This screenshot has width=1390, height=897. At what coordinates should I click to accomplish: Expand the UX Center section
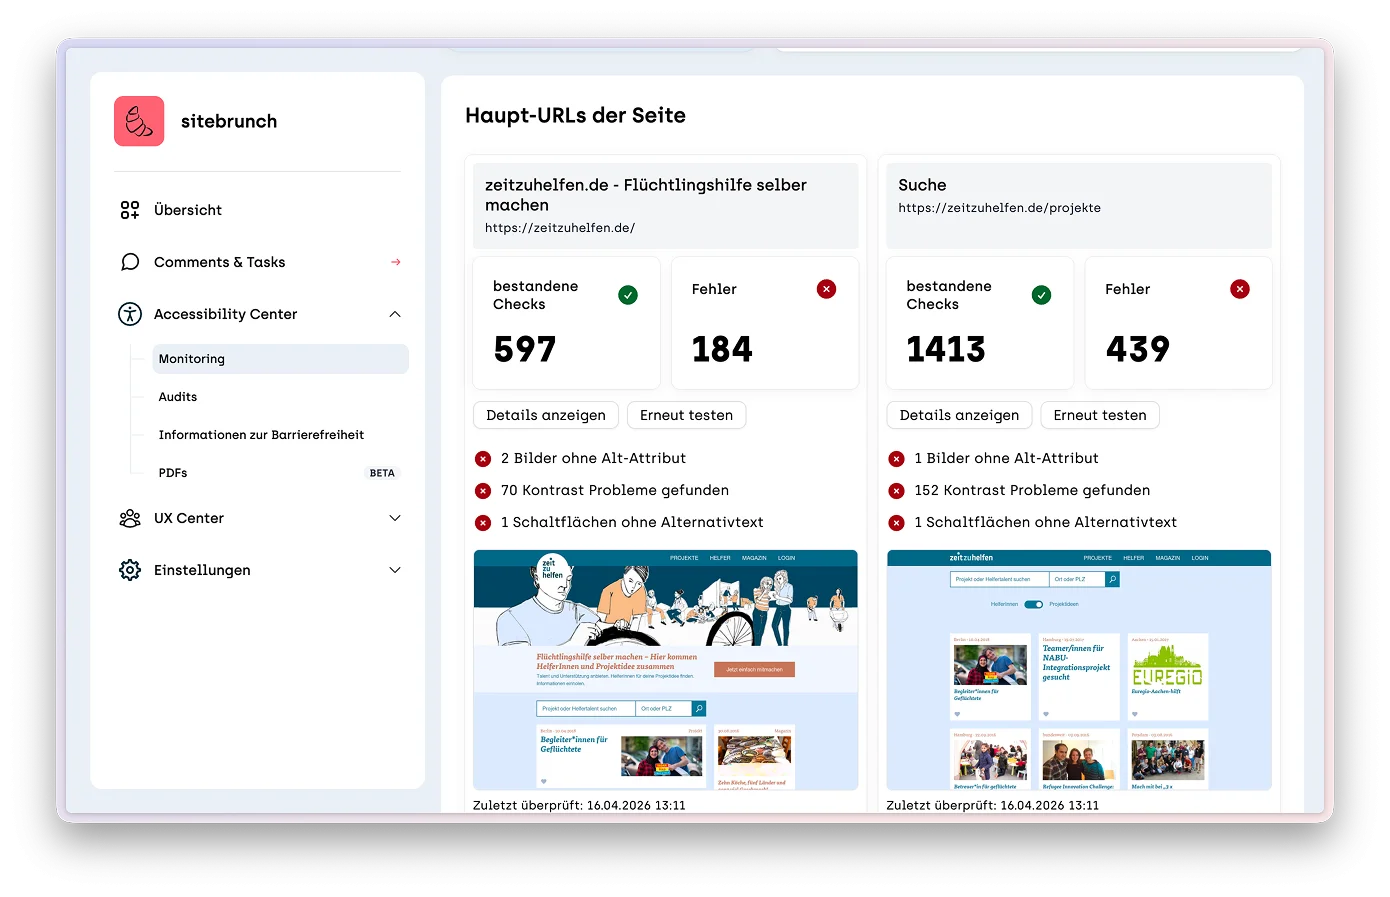(397, 518)
